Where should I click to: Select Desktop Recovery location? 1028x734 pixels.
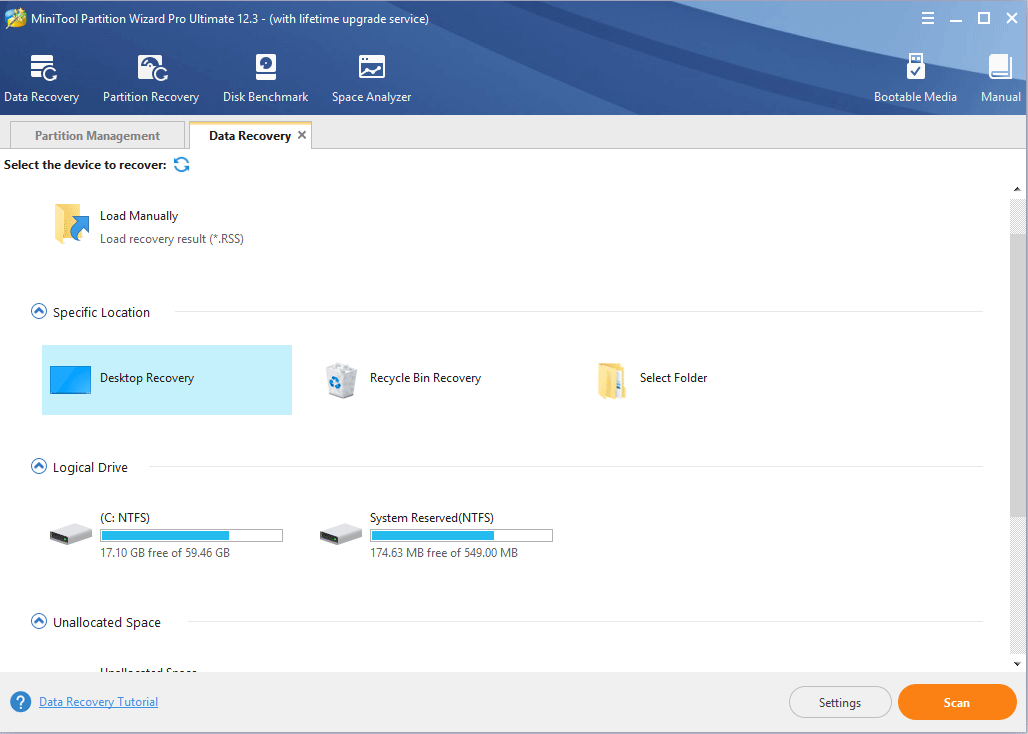tap(167, 379)
